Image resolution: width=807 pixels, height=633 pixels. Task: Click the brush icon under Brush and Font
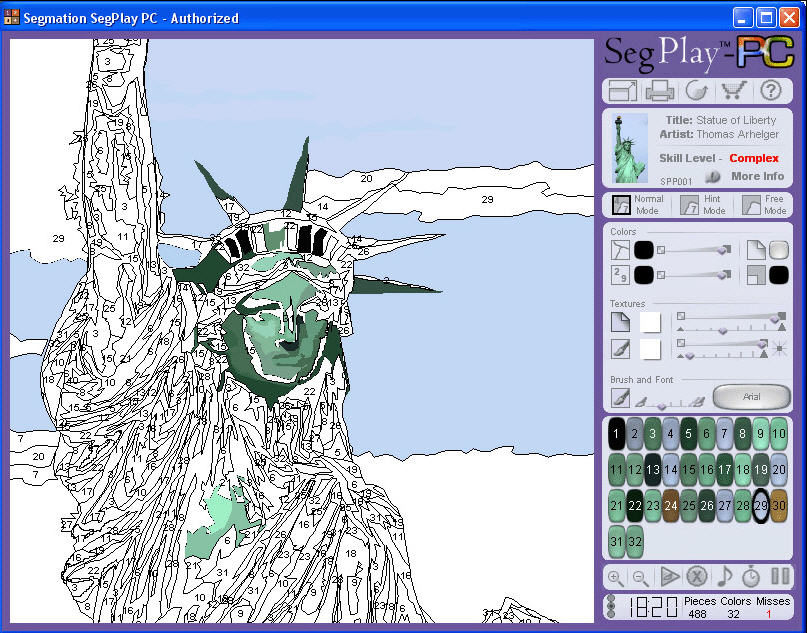(620, 397)
